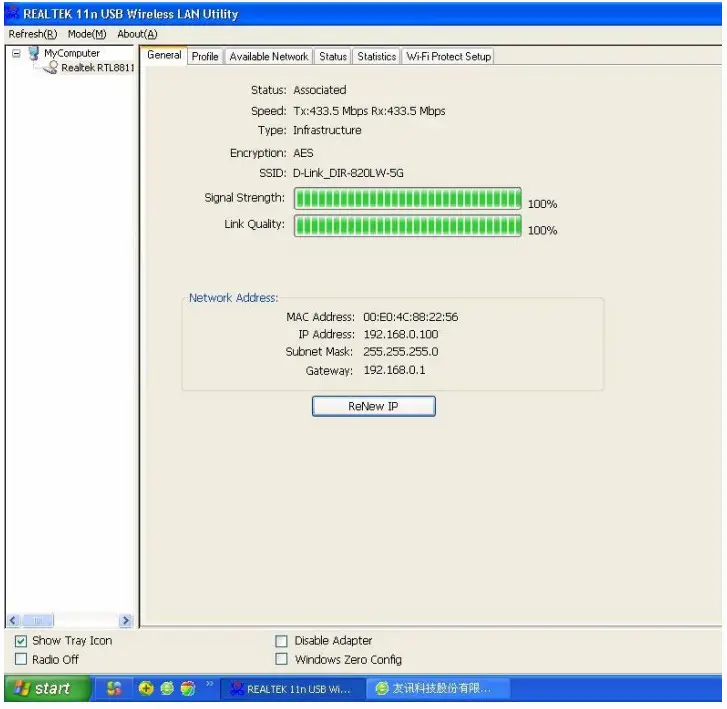Image resolution: width=727 pixels, height=709 pixels.
Task: Uncheck Show Tray Icon
Action: 21,641
